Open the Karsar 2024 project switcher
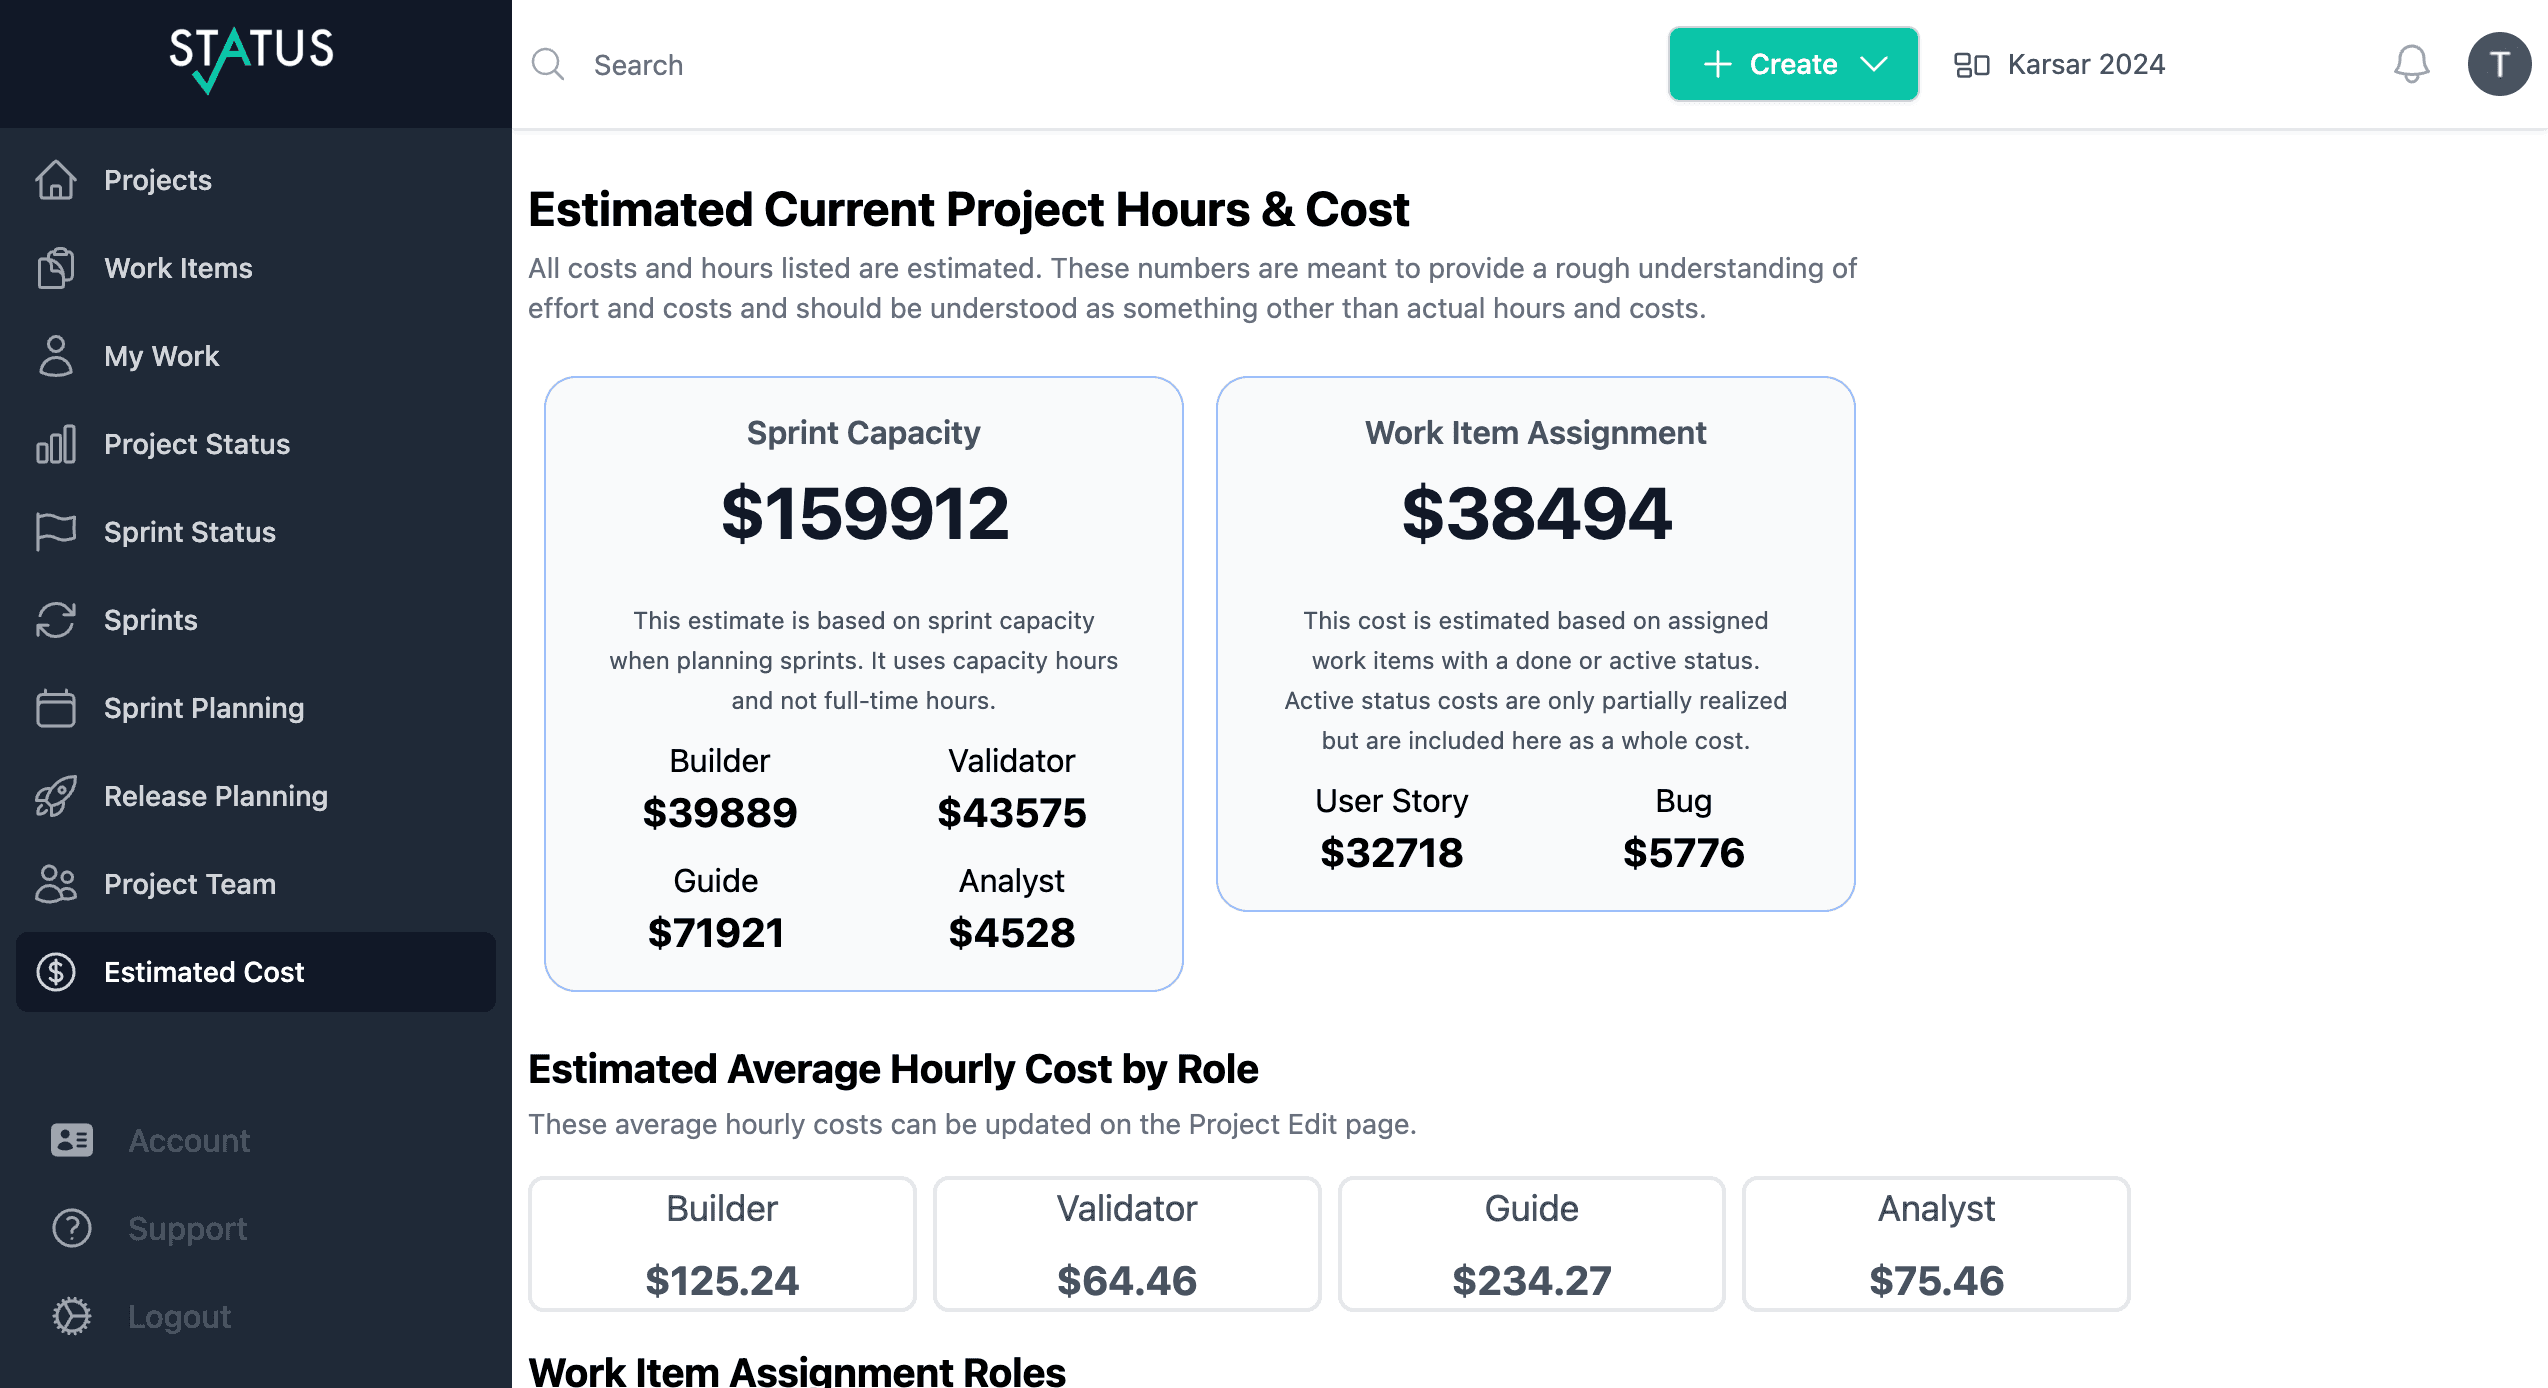Viewport: 2548px width, 1388px height. [x=2060, y=65]
